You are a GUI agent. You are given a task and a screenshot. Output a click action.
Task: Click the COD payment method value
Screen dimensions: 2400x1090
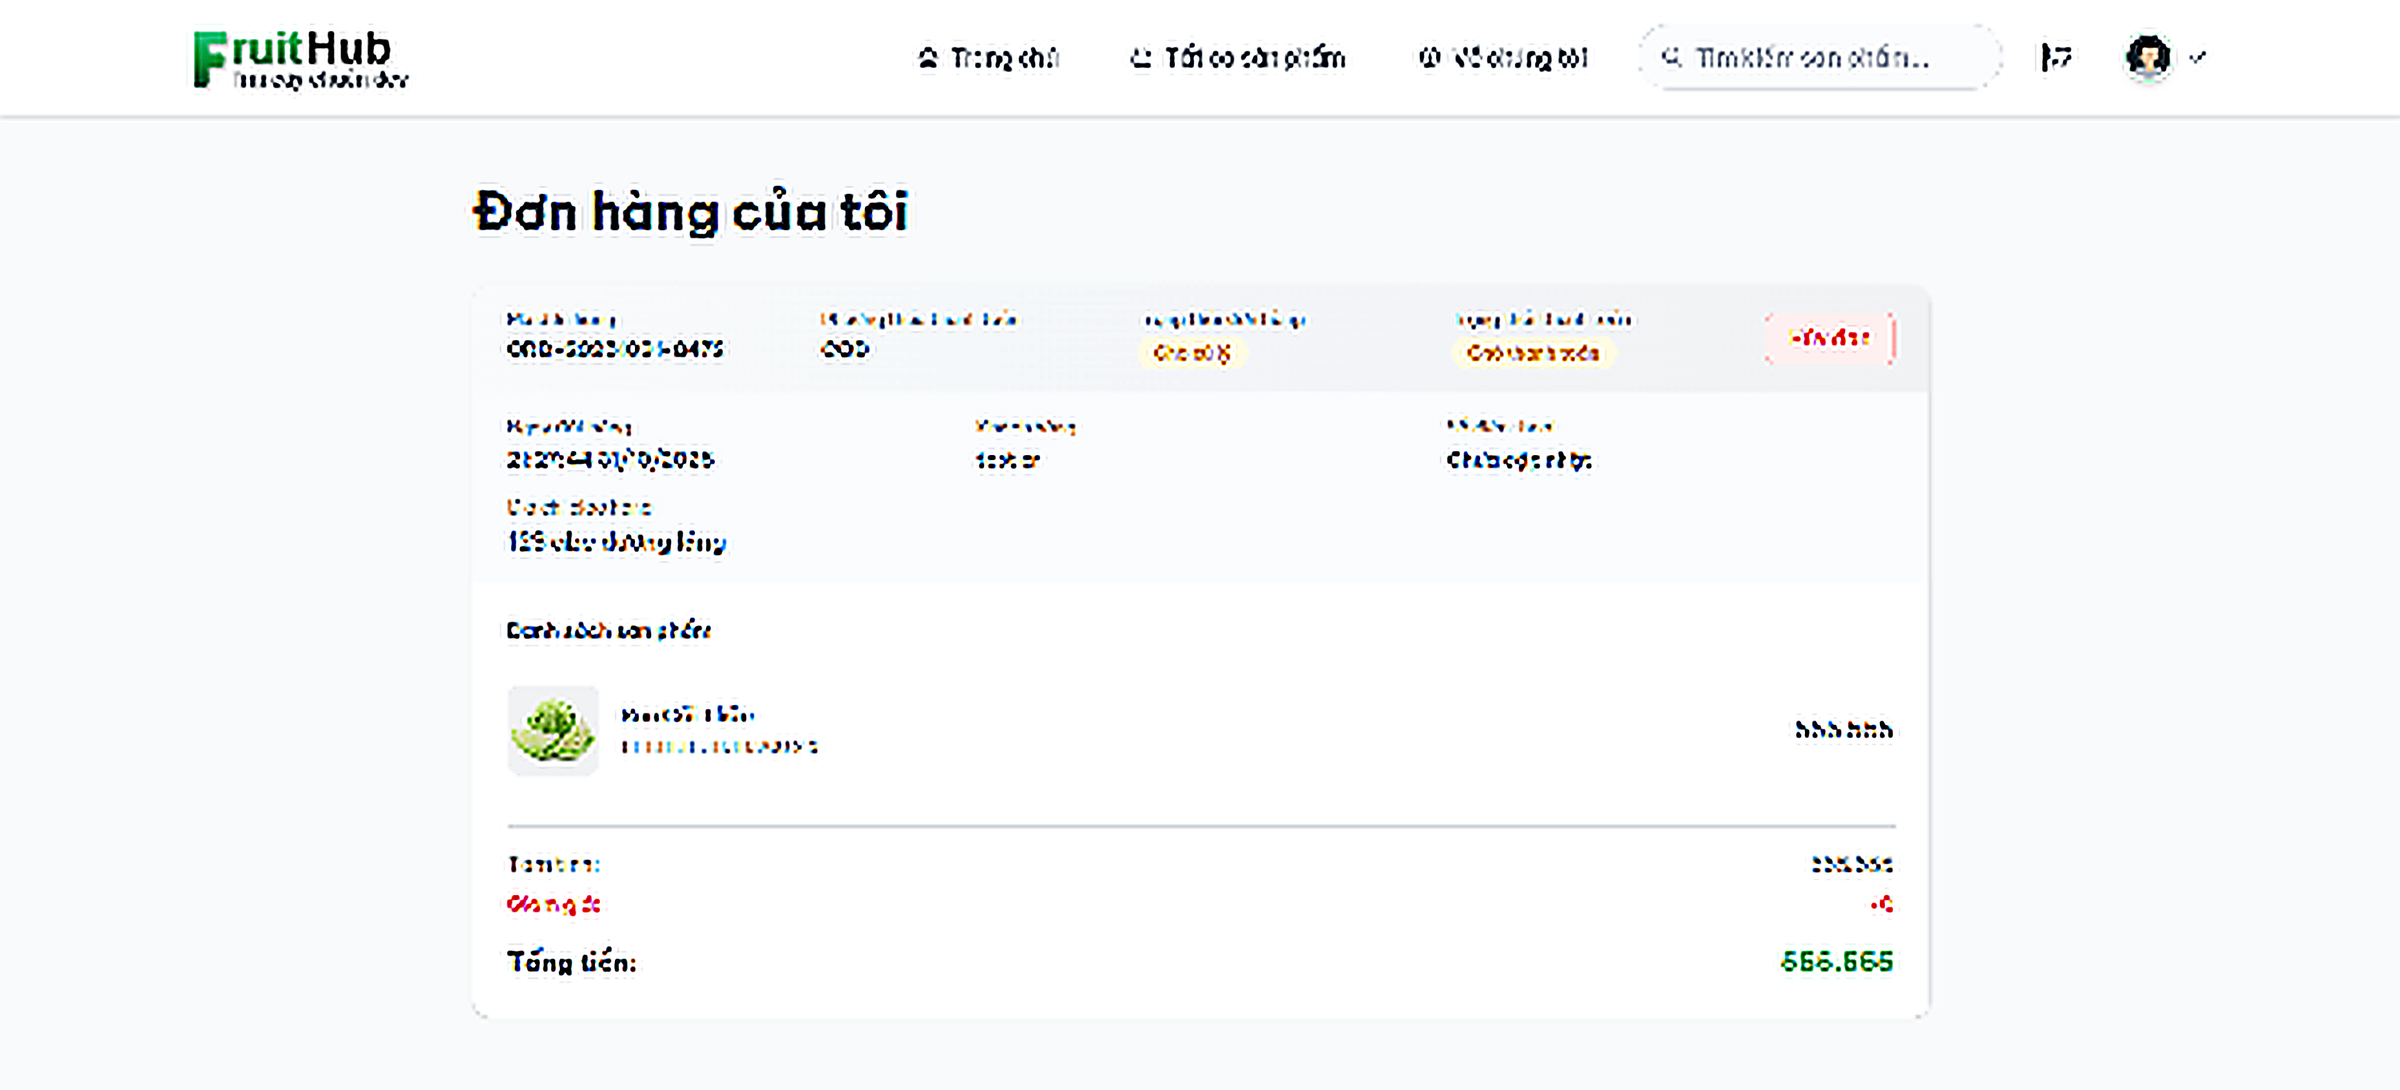point(845,349)
